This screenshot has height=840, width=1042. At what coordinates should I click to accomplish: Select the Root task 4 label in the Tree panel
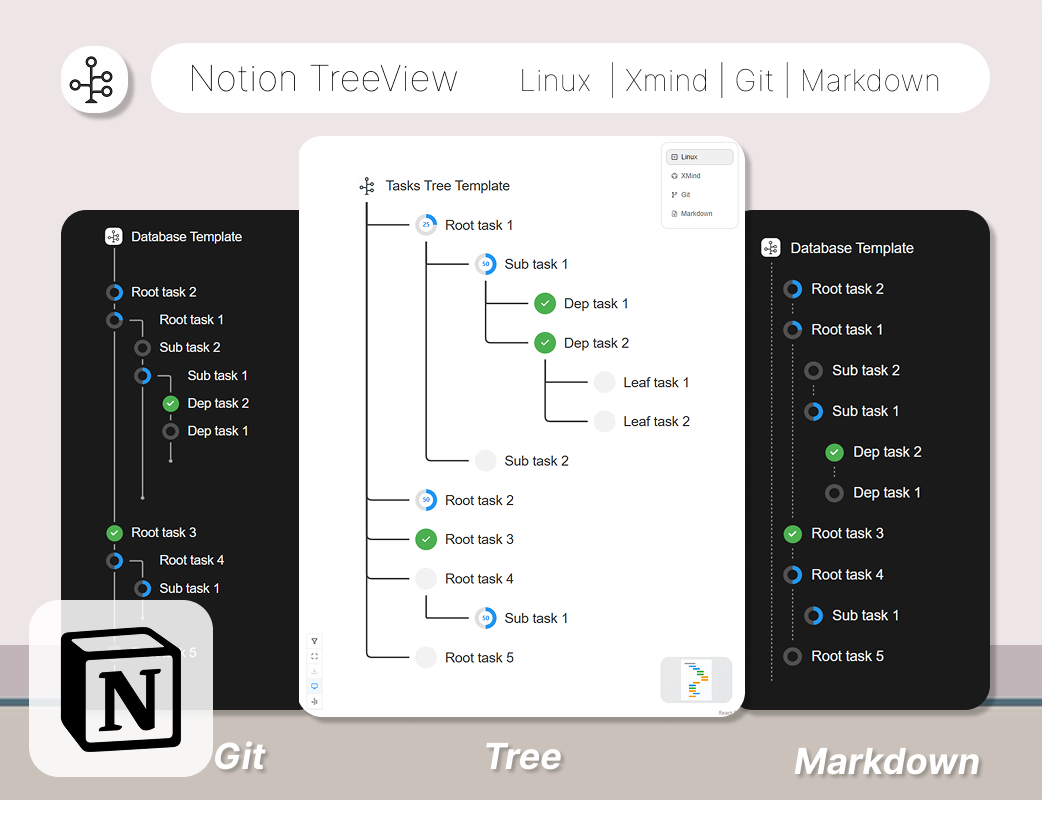tap(479, 579)
